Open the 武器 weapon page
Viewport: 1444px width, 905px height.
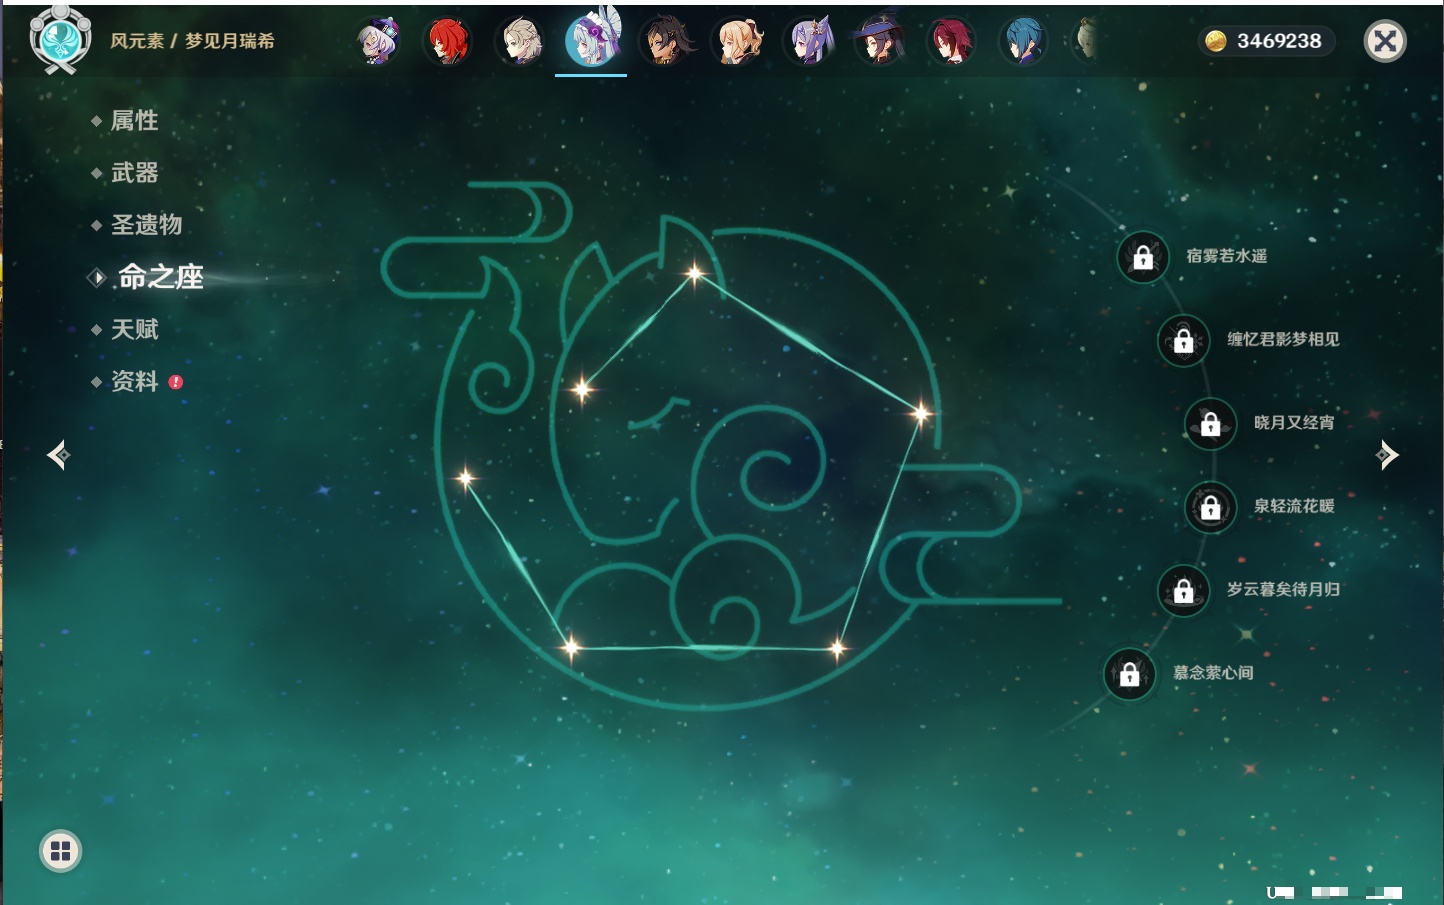click(x=134, y=173)
